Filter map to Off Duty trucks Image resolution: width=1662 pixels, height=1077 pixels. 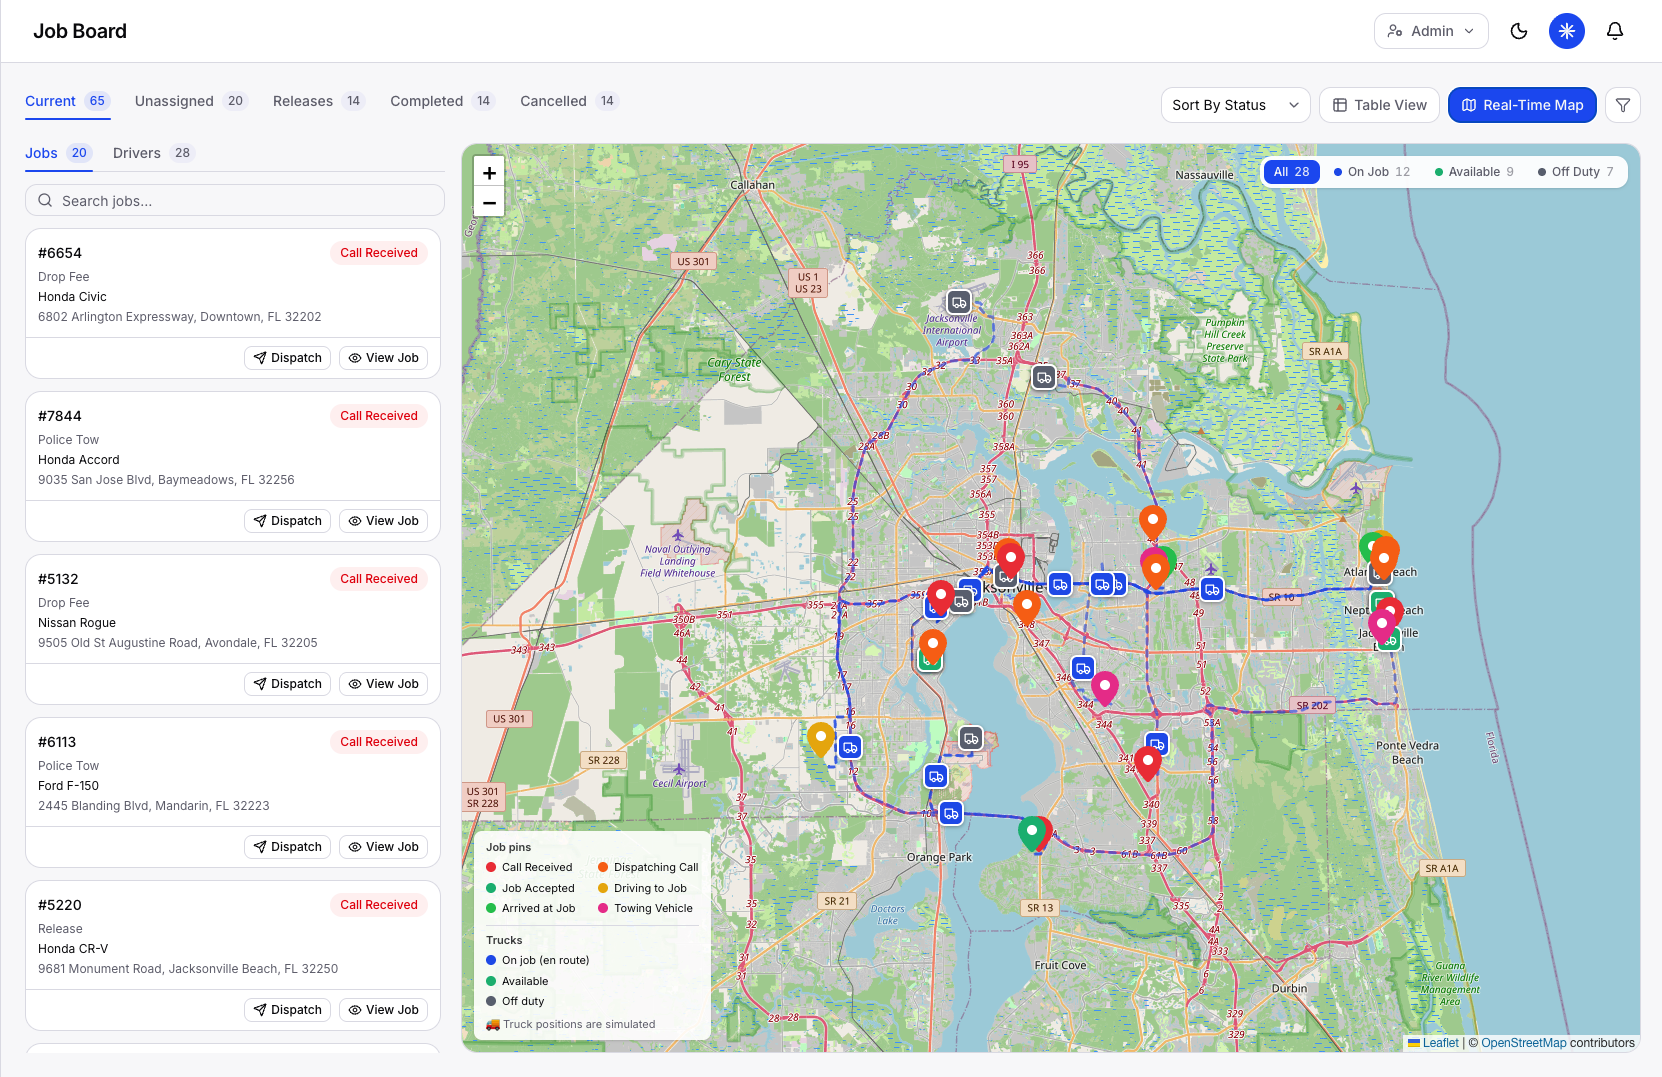click(x=1576, y=172)
